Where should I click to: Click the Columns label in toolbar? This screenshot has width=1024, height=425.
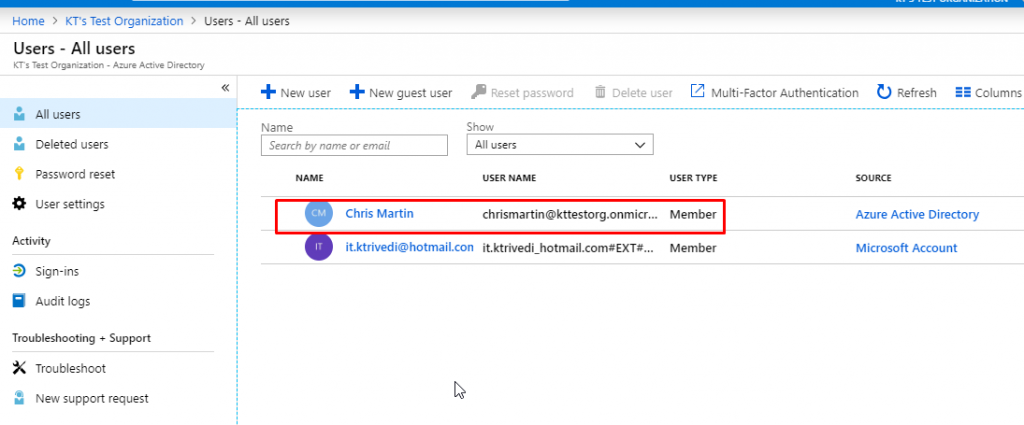coord(999,93)
